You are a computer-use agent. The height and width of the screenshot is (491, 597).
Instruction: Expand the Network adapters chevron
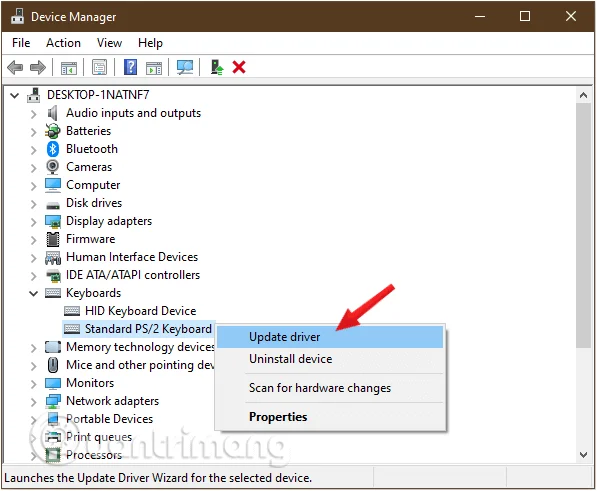point(34,402)
